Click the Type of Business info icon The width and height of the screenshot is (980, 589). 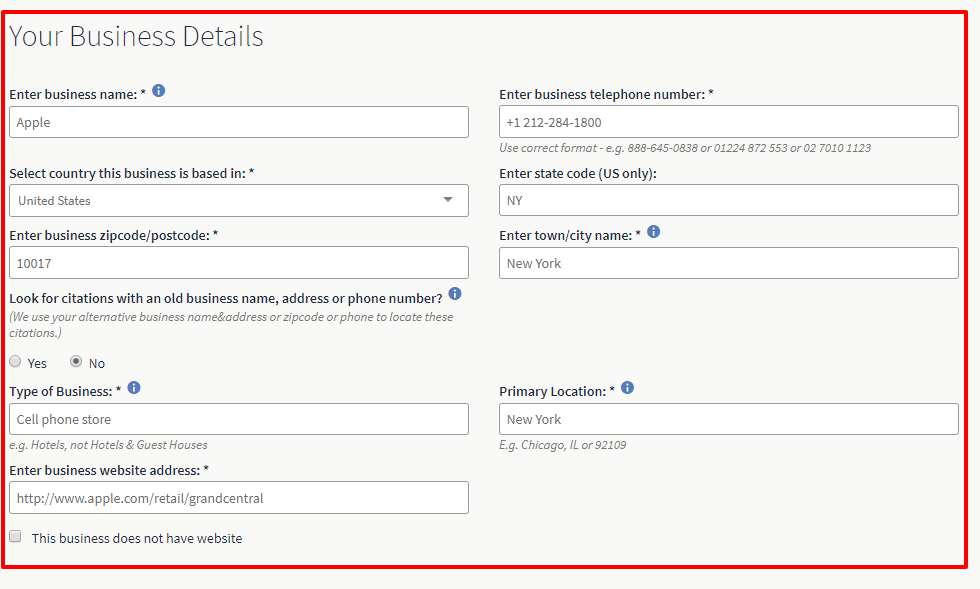pos(134,388)
